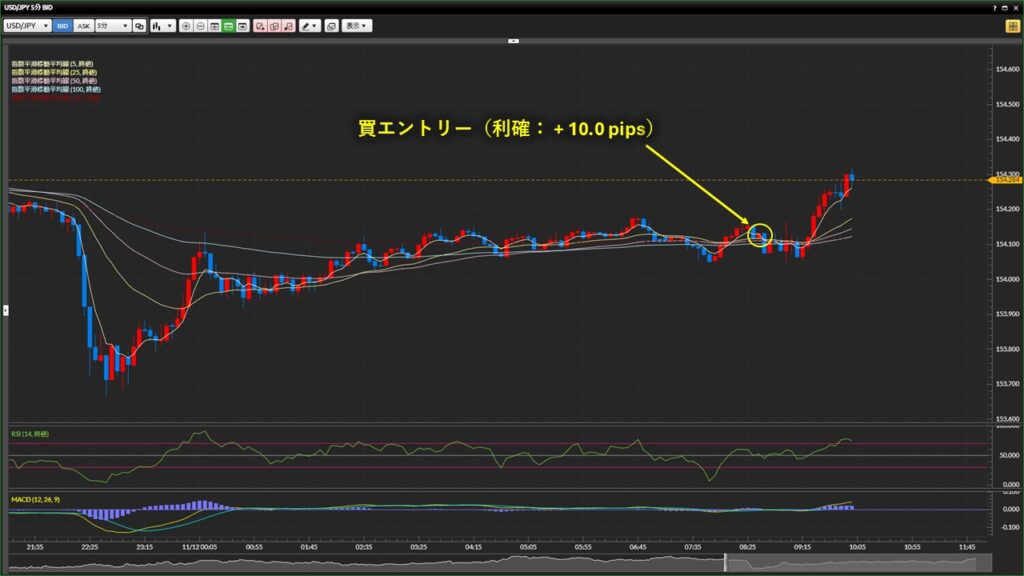Open the 表示 display menu
Viewport: 1024px width, 576px height.
point(356,25)
